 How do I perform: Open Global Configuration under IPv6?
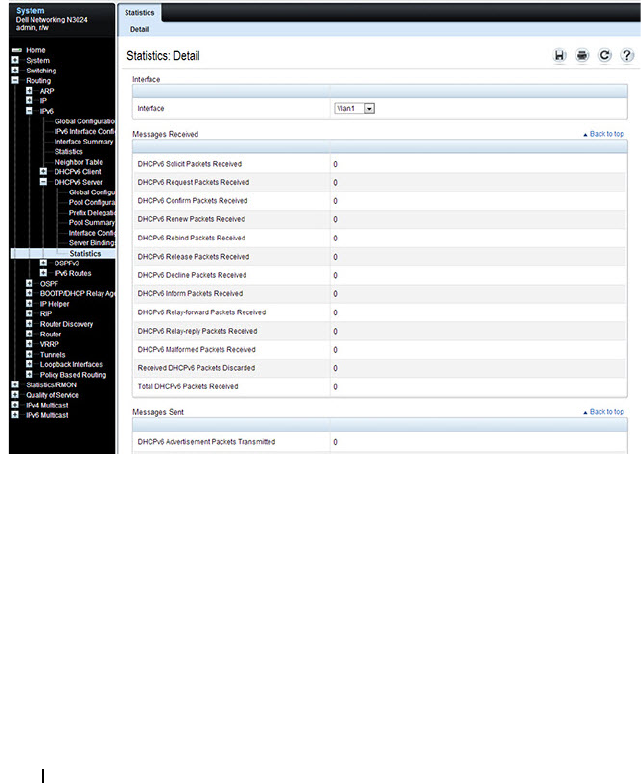click(84, 121)
